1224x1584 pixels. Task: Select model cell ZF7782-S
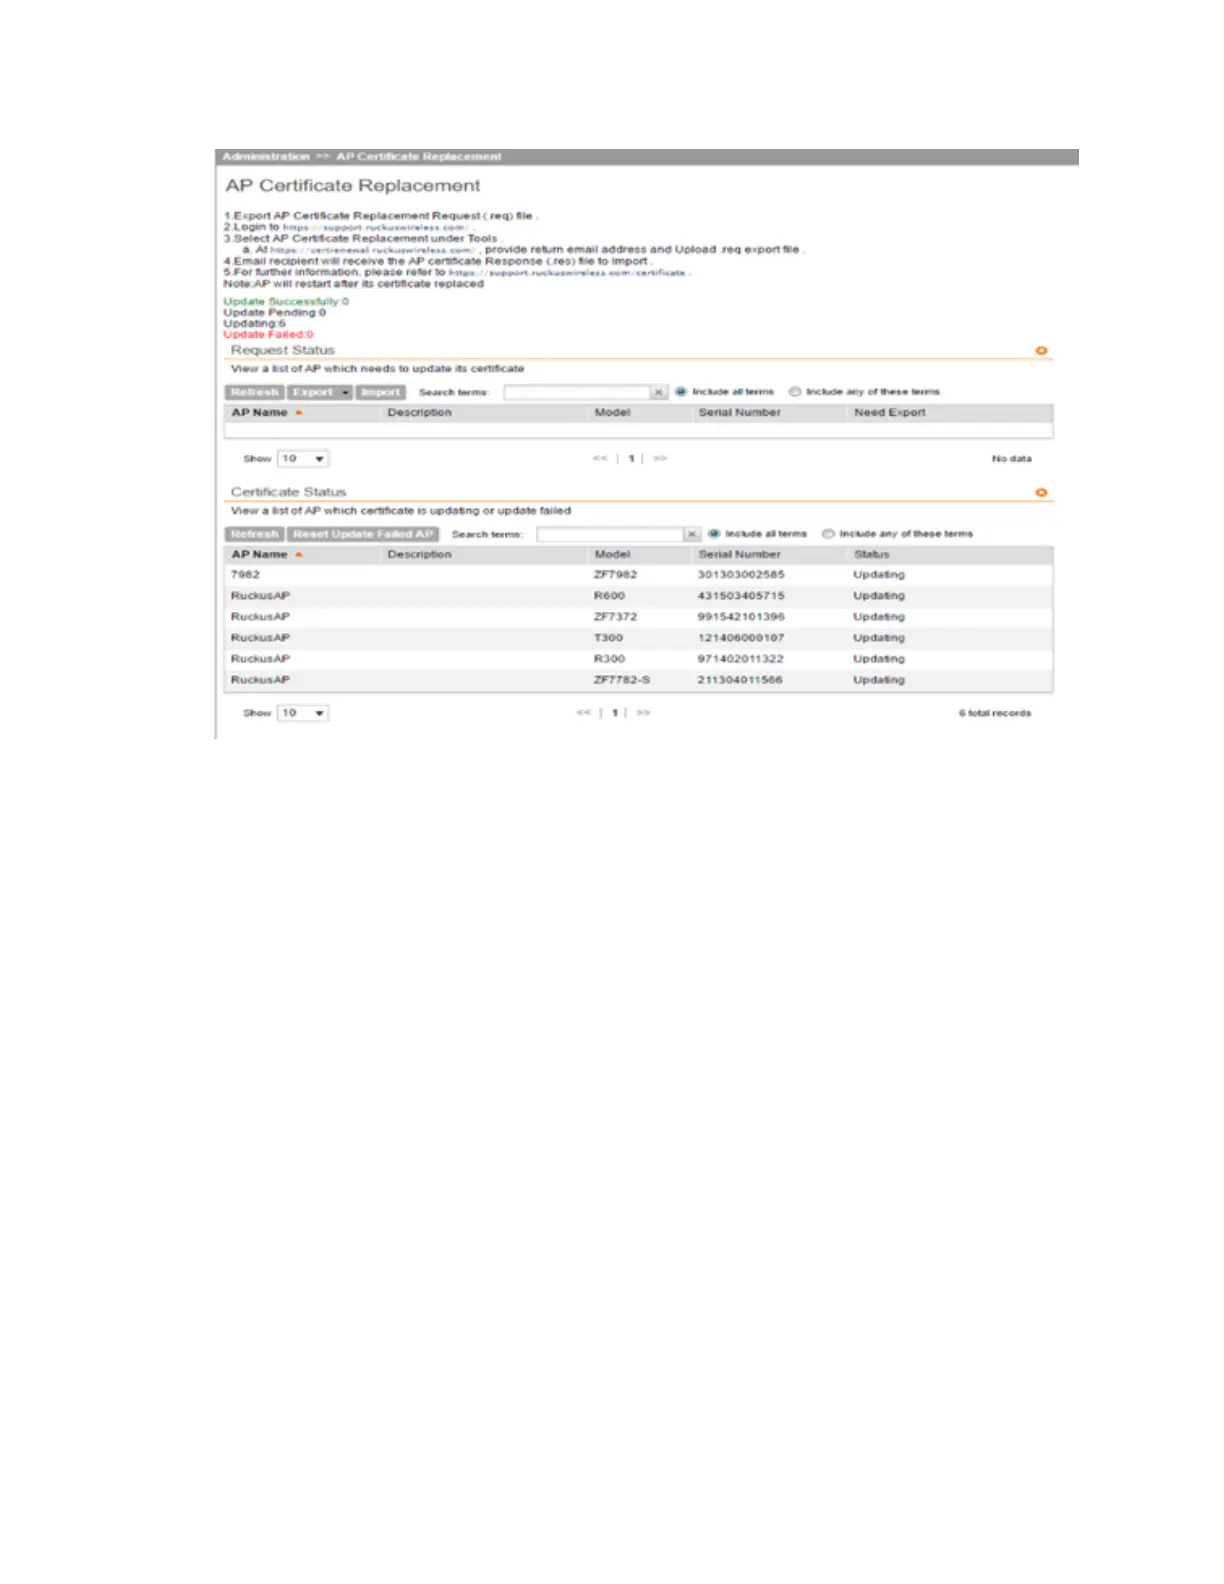[x=622, y=680]
